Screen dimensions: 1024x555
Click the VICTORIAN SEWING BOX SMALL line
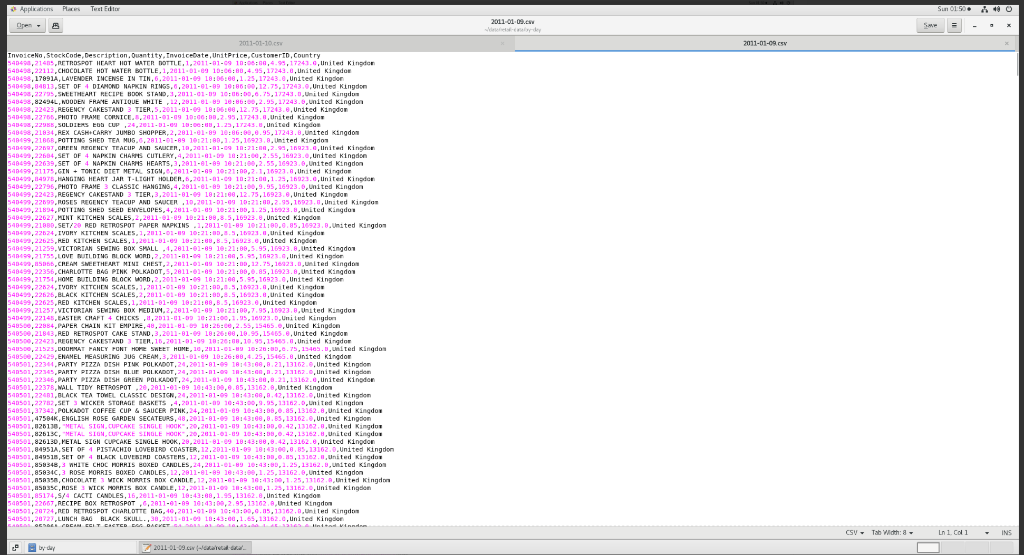pos(182,249)
